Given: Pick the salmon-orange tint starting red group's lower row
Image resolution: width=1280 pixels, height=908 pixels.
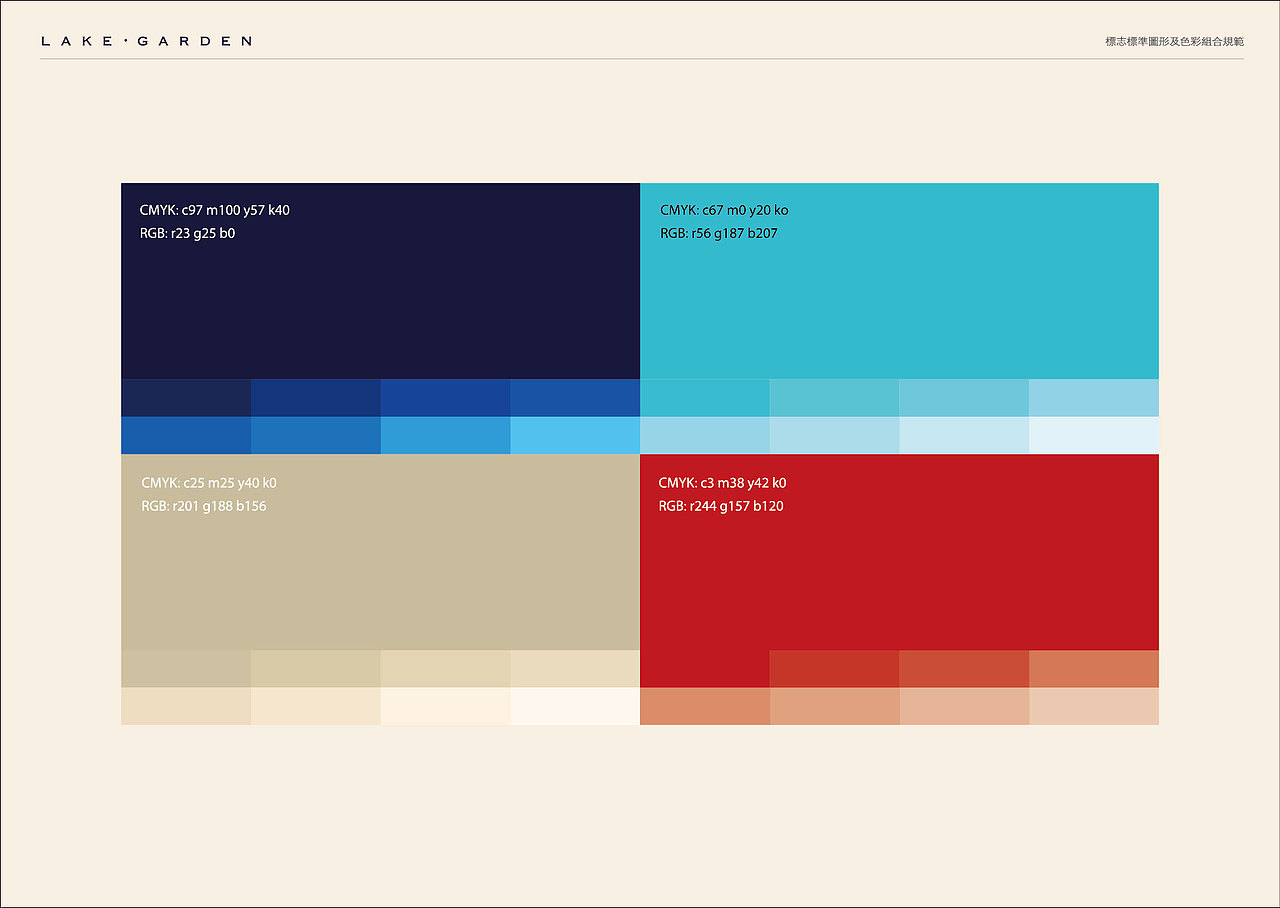Looking at the screenshot, I should (x=705, y=706).
